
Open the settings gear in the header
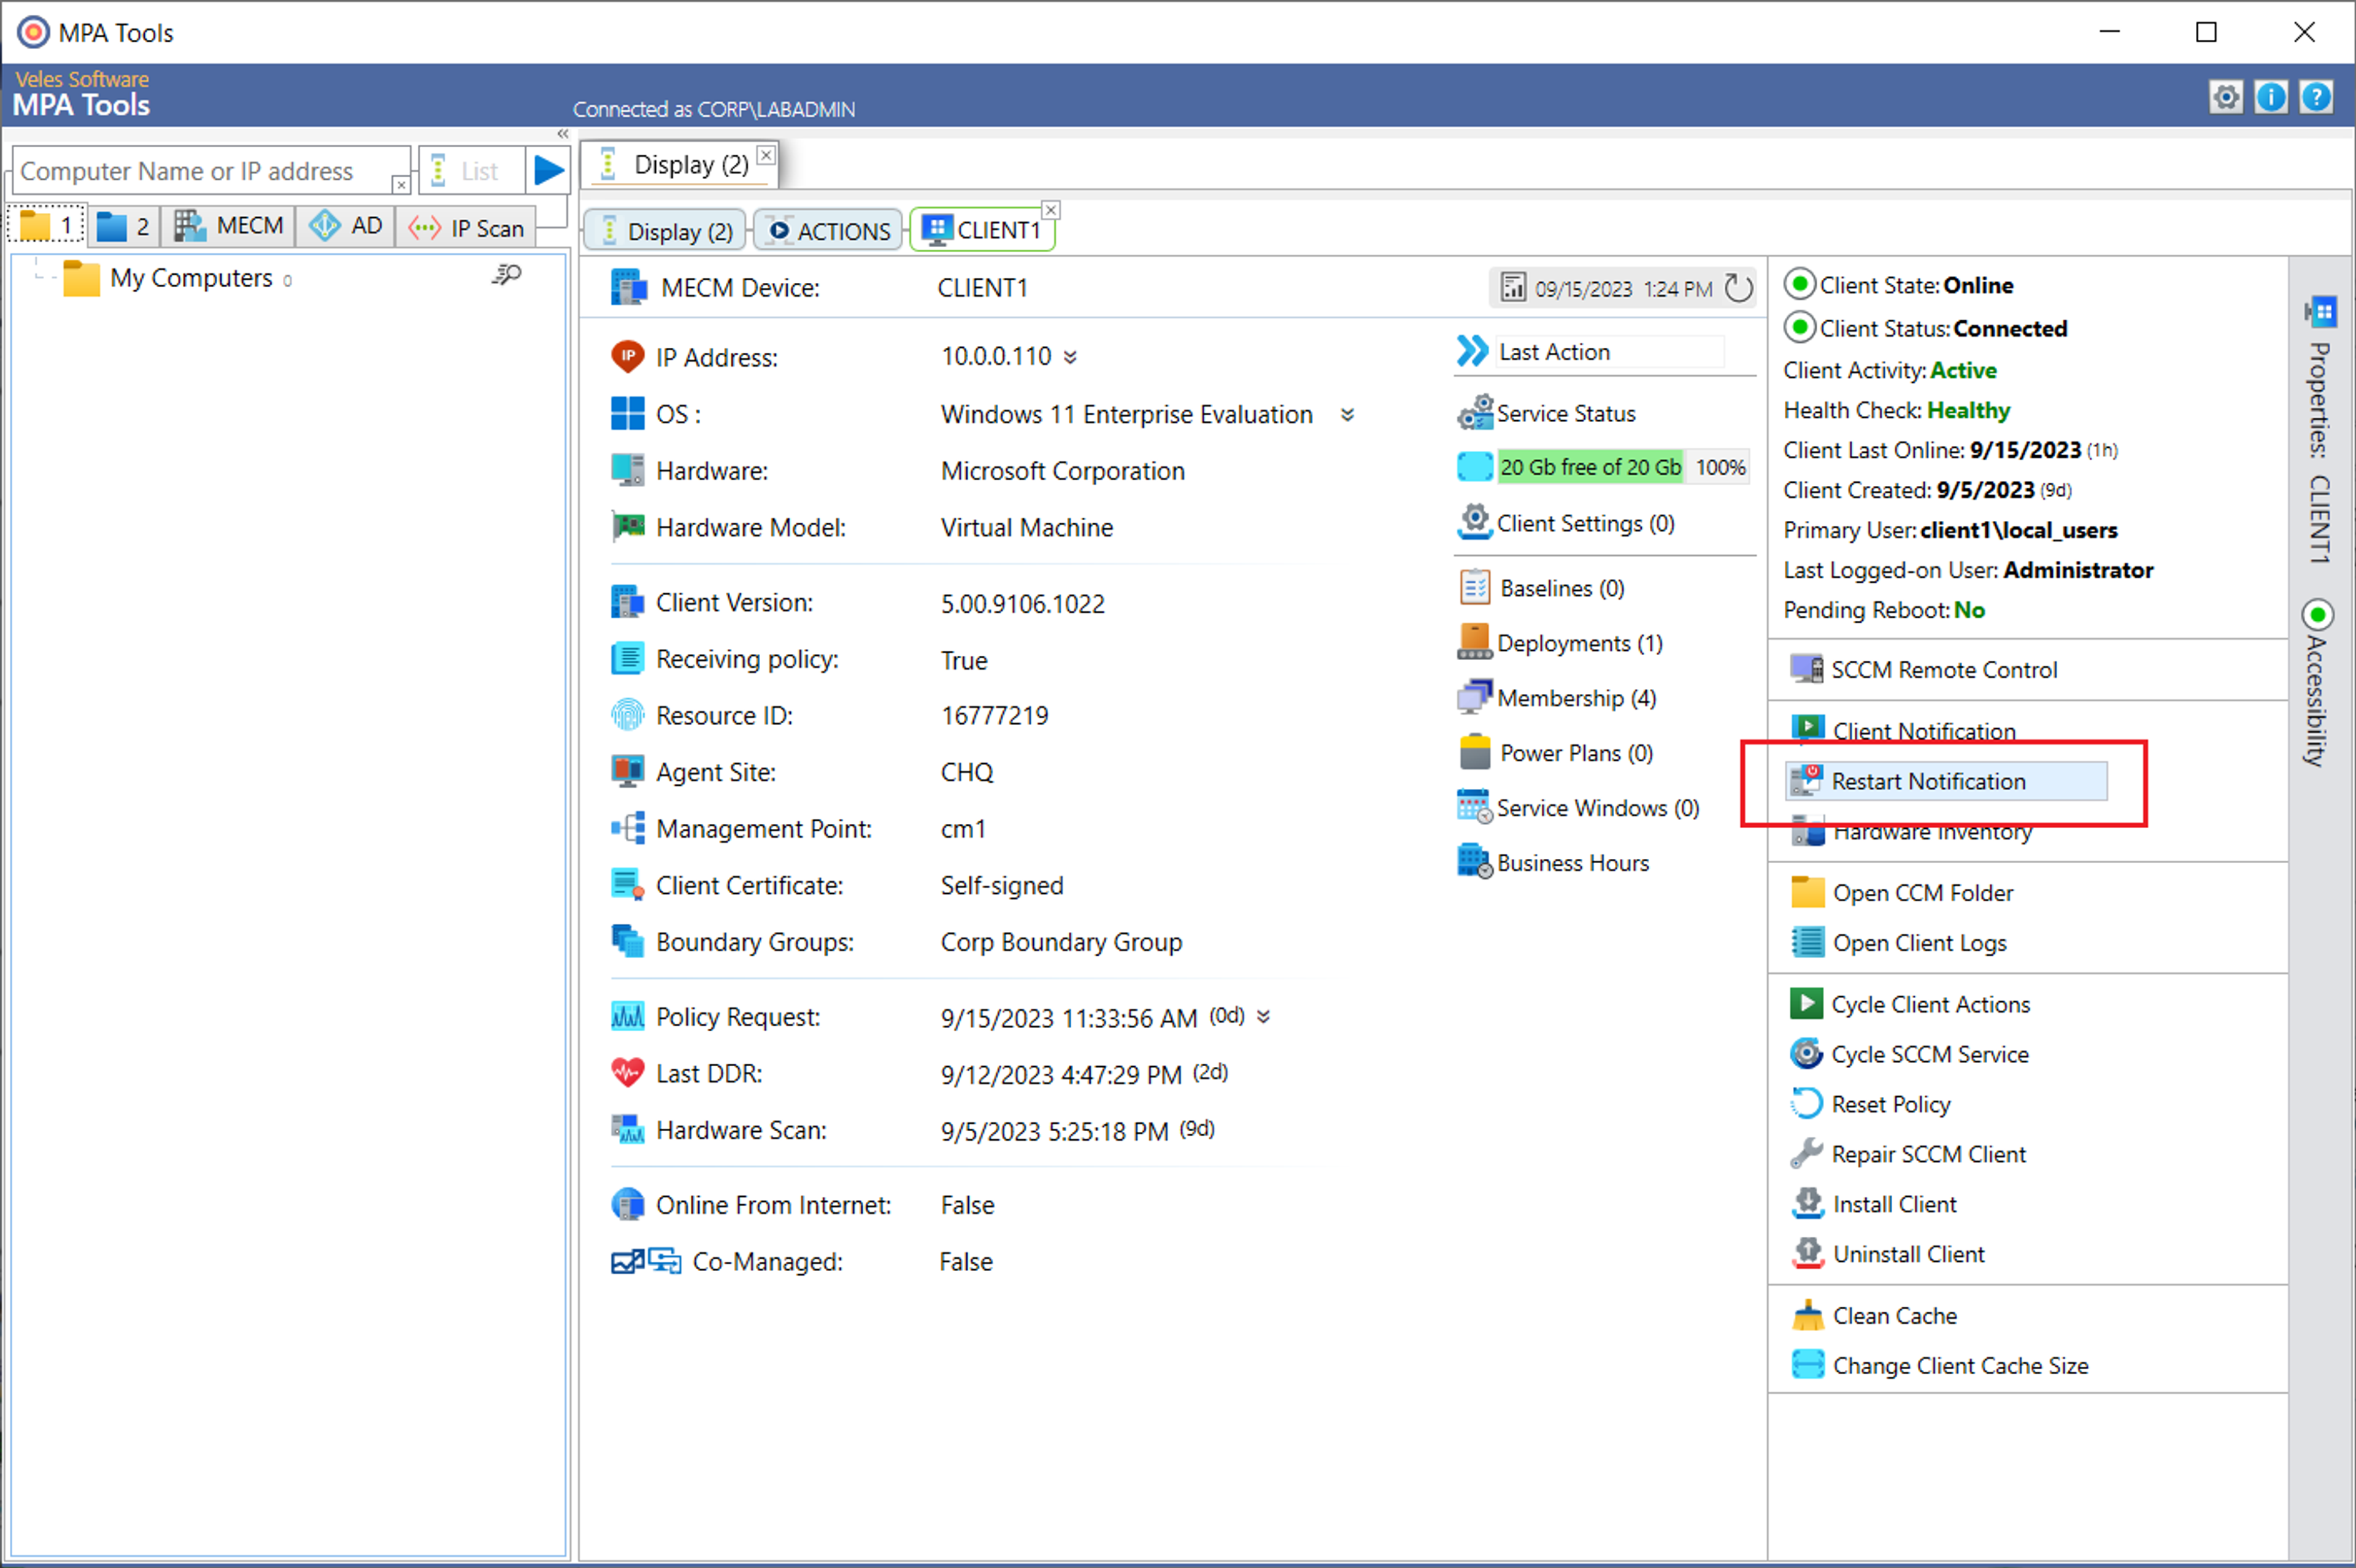[x=2225, y=97]
